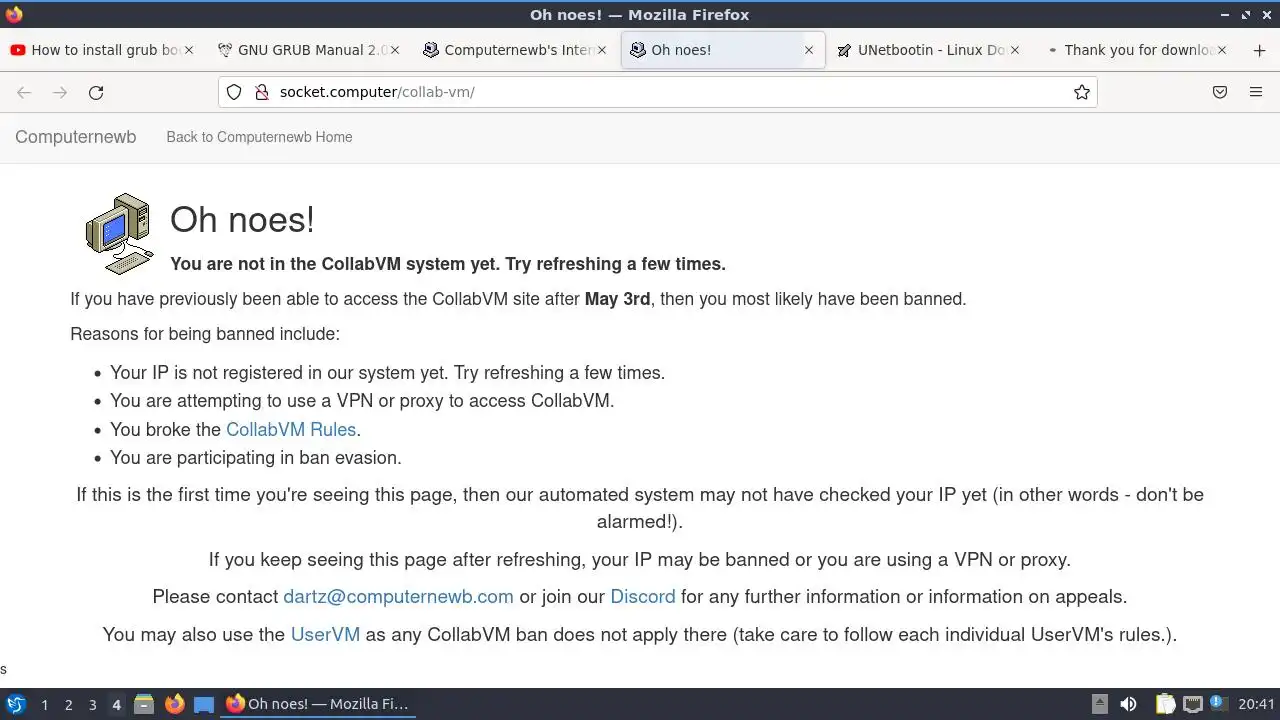Open the CollabVM Rules link
This screenshot has height=720, width=1280.
click(x=291, y=429)
